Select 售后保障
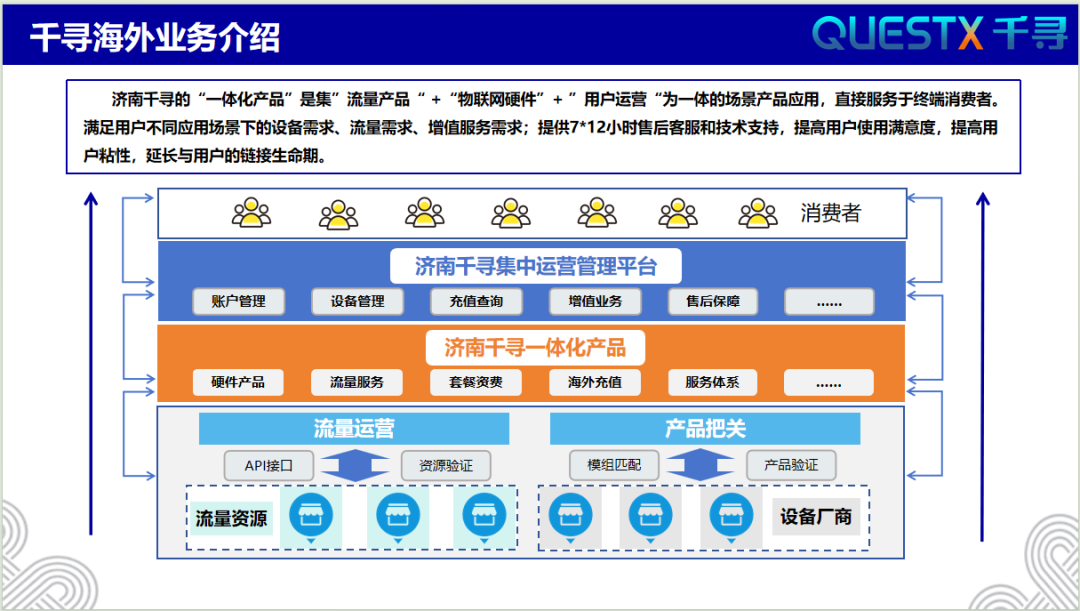Image resolution: width=1080 pixels, height=611 pixels. click(712, 301)
